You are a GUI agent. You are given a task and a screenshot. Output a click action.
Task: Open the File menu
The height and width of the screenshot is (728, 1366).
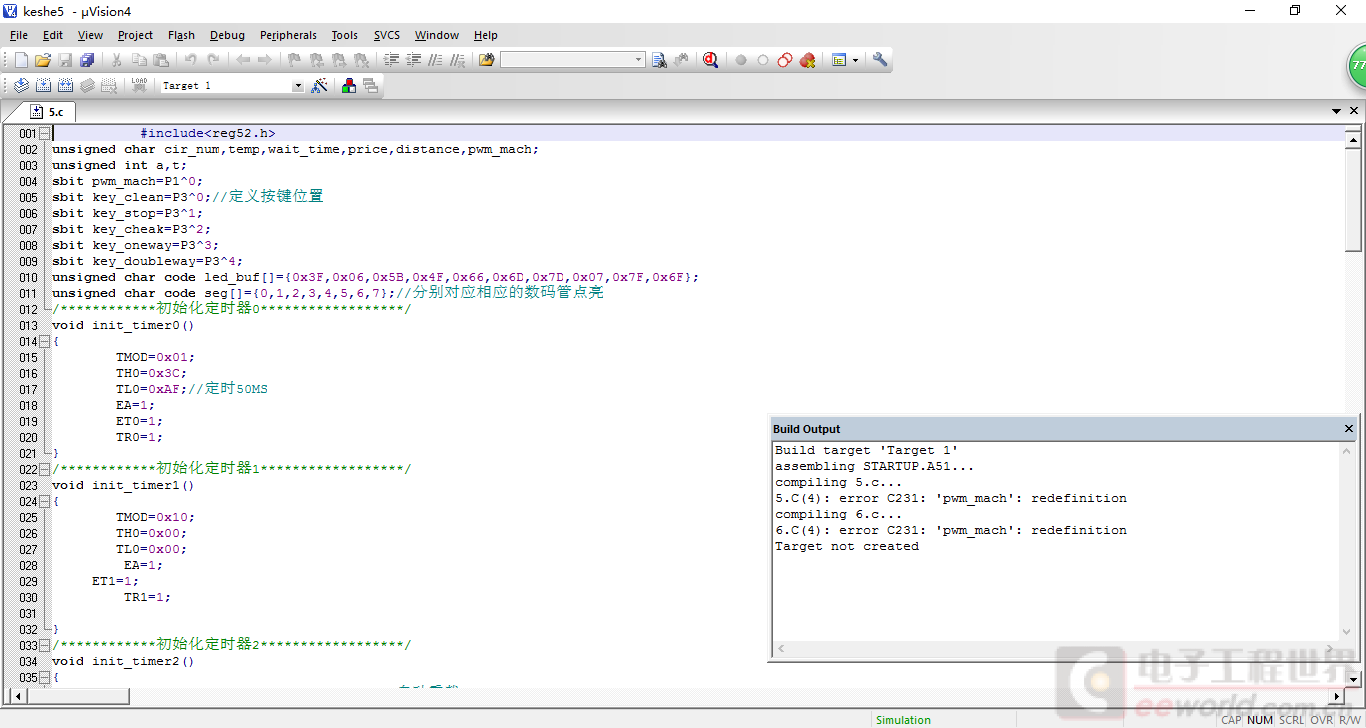[19, 35]
